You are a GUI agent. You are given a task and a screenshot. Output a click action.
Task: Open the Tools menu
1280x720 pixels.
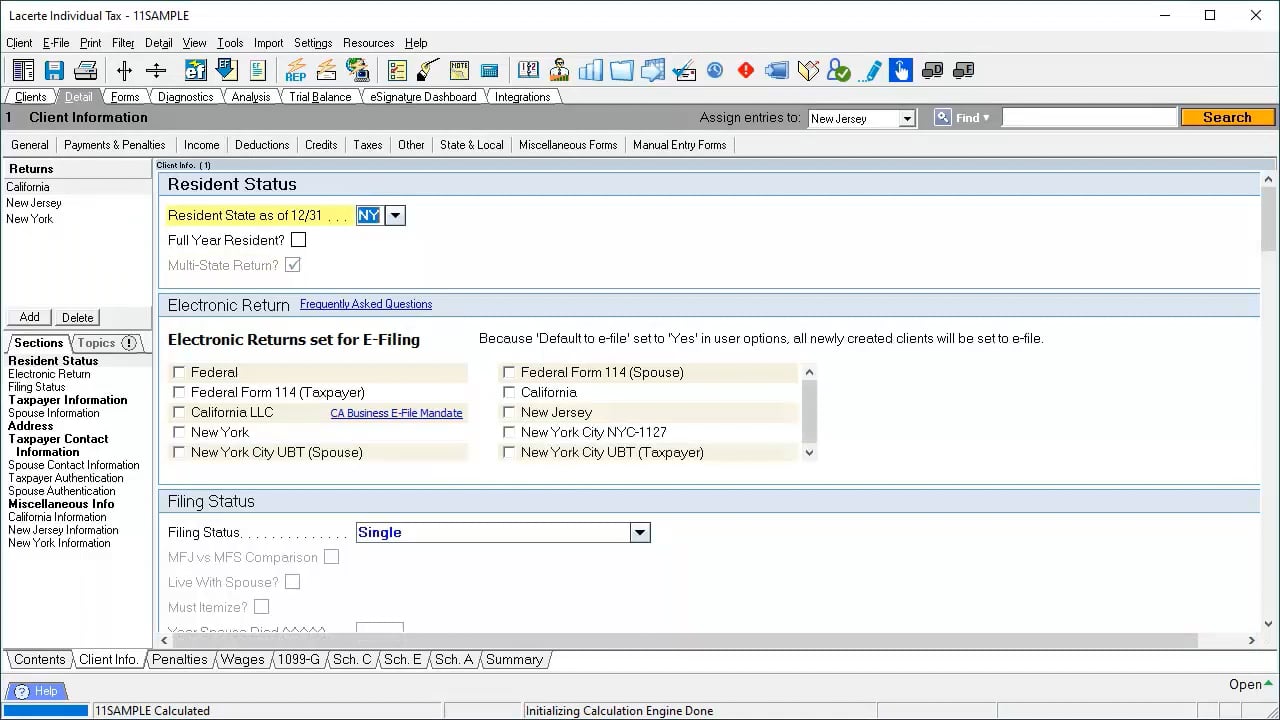tap(230, 43)
